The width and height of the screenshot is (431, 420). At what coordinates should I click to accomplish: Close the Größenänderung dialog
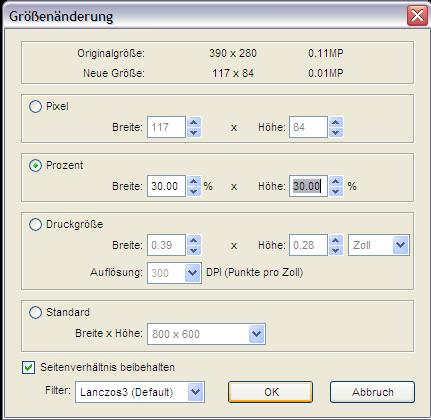pyautogui.click(x=417, y=16)
